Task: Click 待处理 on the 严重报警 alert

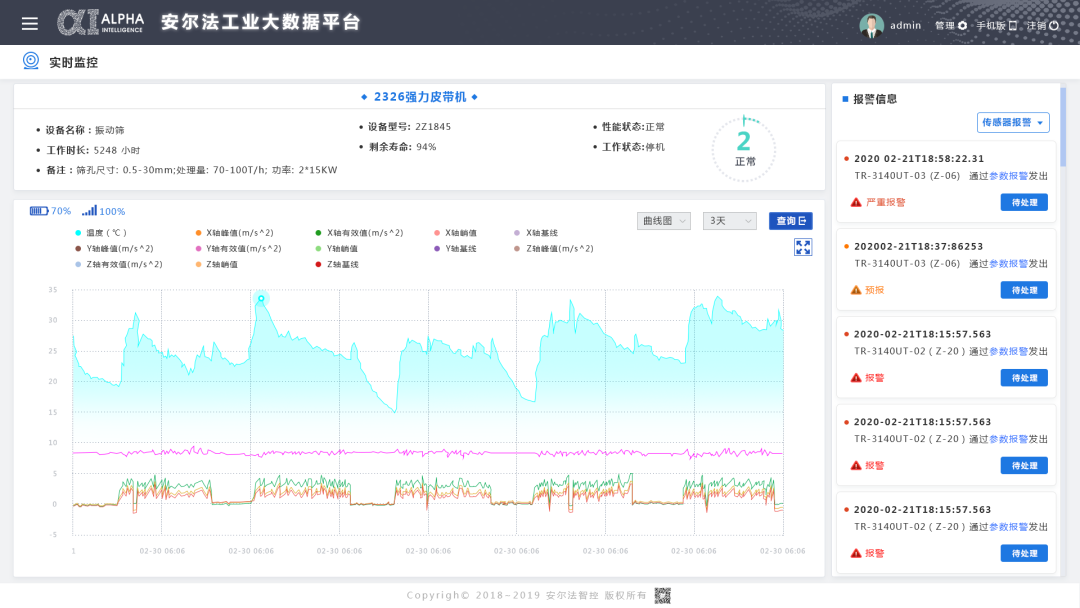Action: [x=1024, y=202]
